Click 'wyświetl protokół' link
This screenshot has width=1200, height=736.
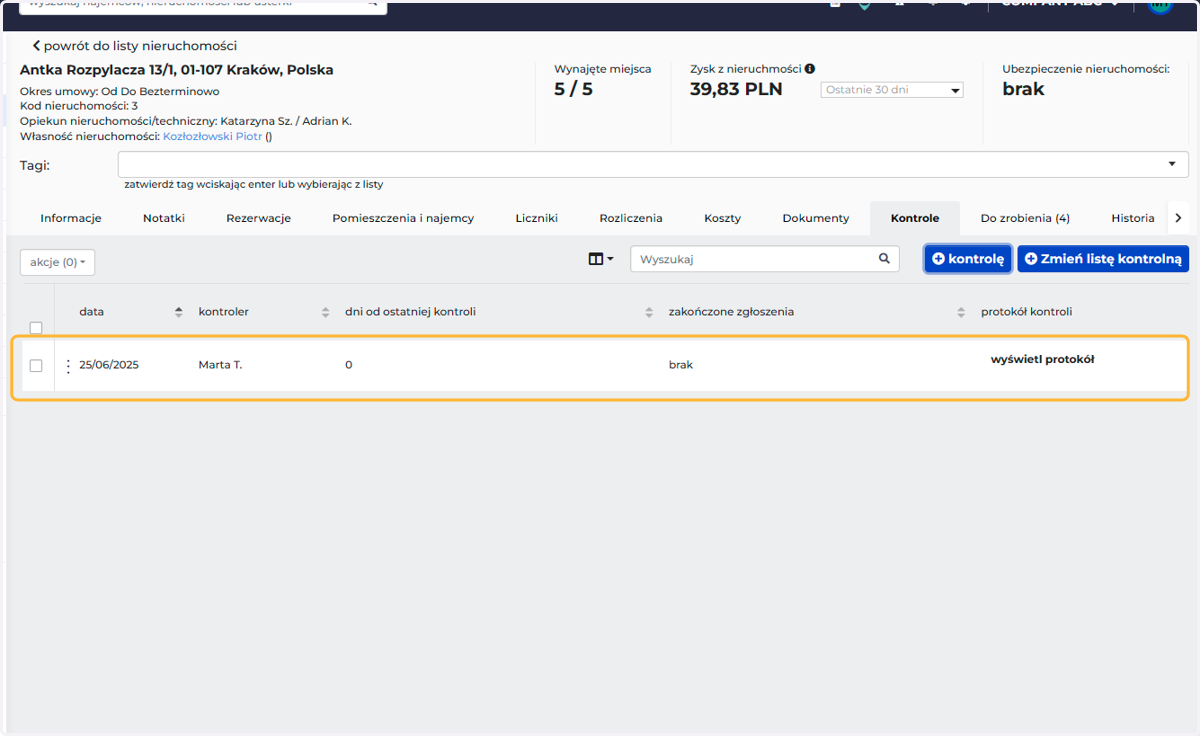(x=1042, y=359)
